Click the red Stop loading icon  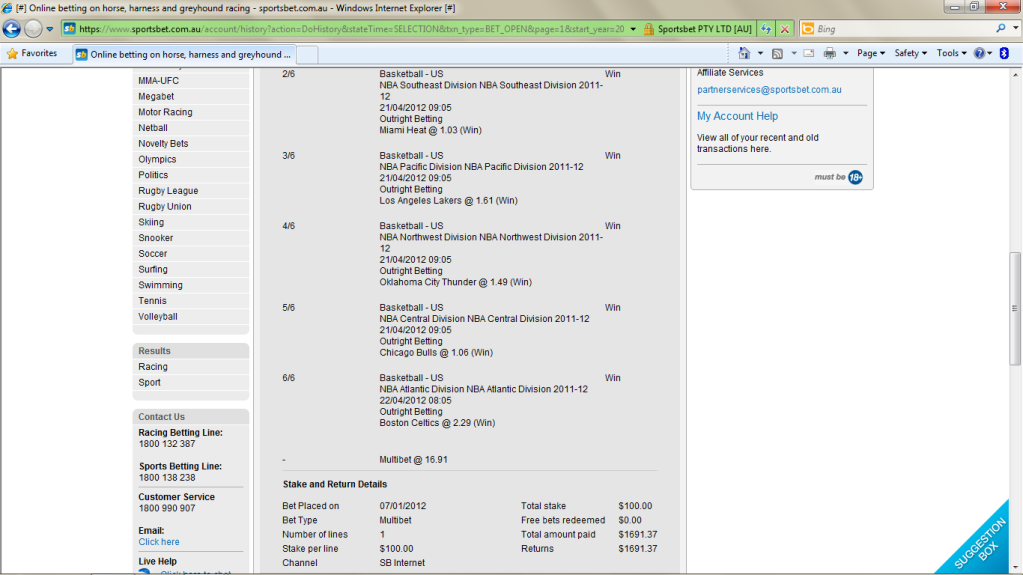click(785, 29)
